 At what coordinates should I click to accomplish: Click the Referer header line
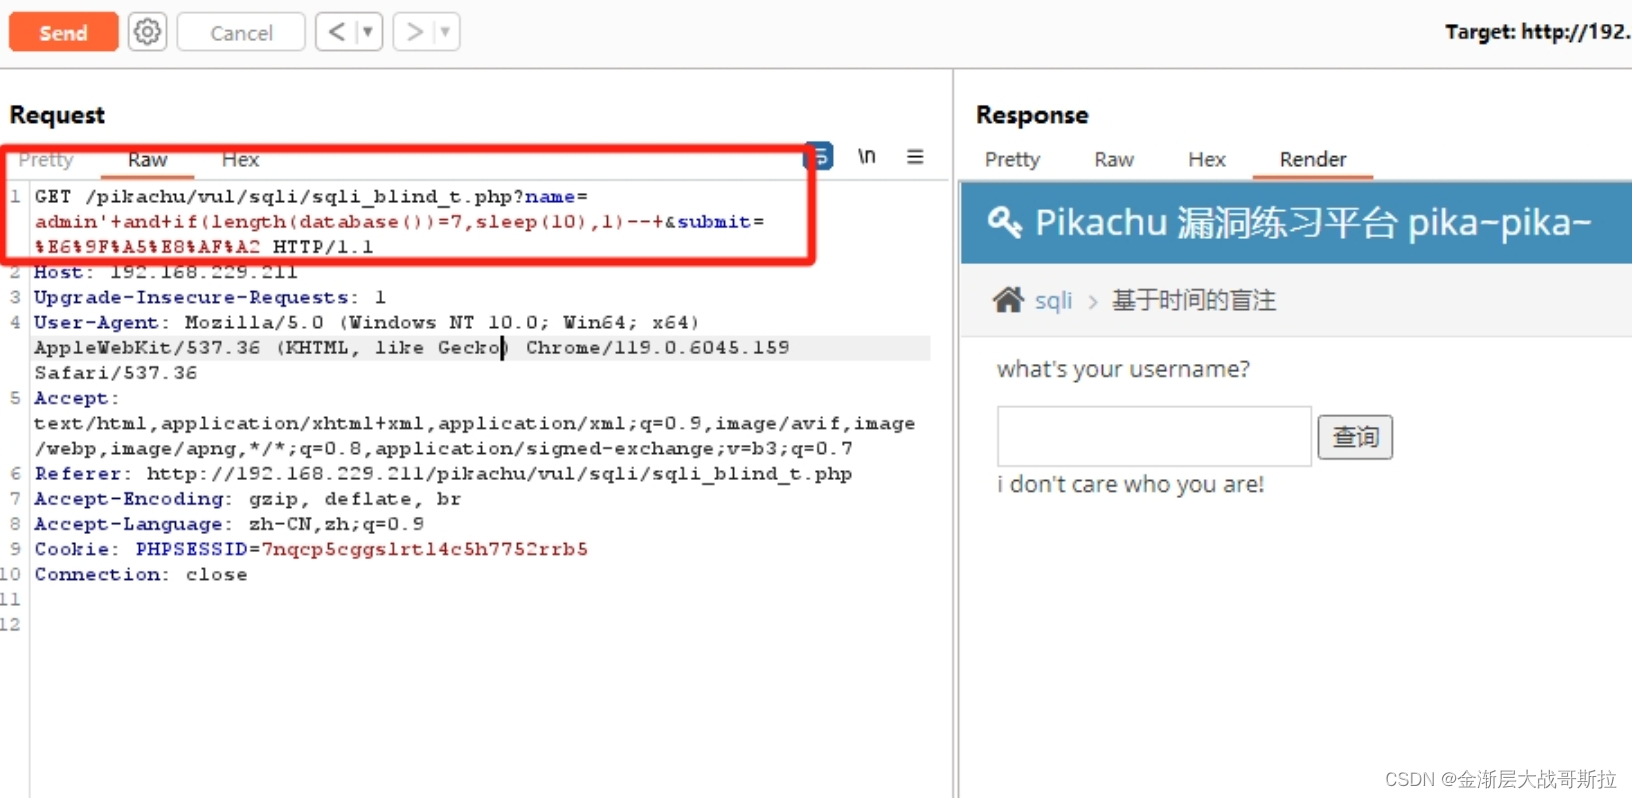coord(443,474)
